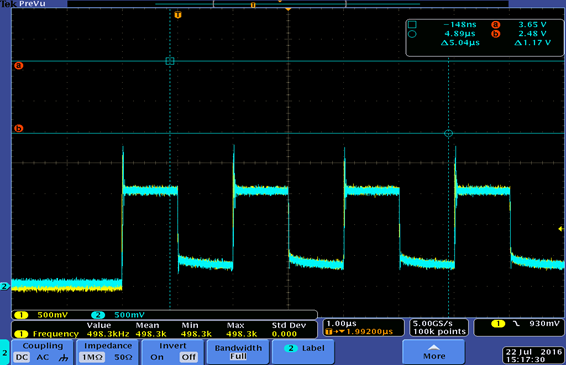Viewport: 566px width, 365px height.
Task: Set coupling to AC
Action: 43,357
